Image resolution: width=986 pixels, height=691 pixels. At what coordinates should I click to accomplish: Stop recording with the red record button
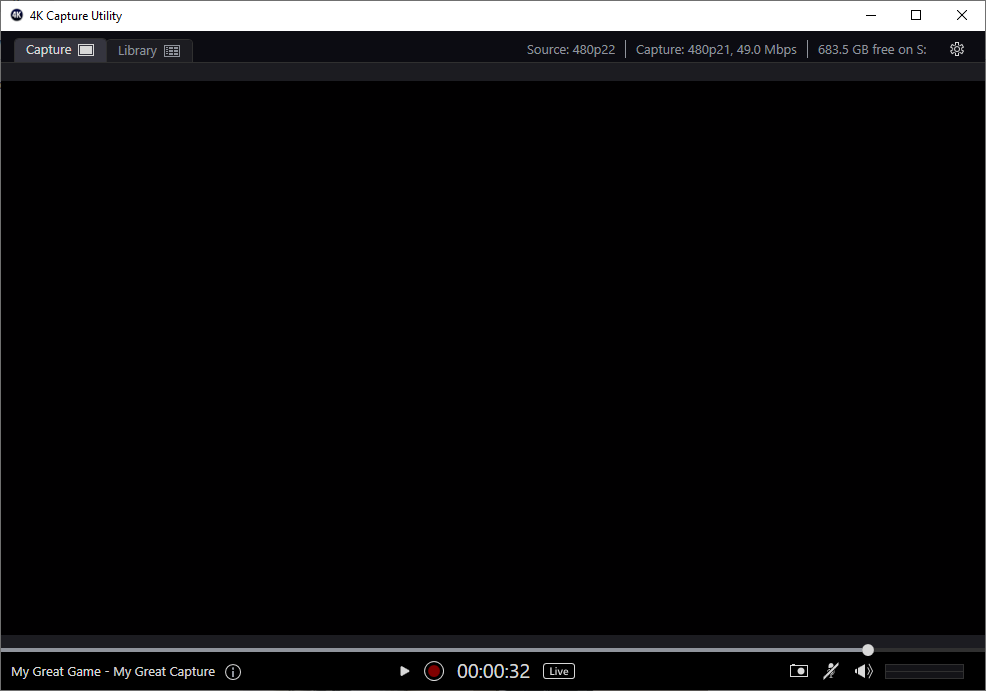coord(433,671)
